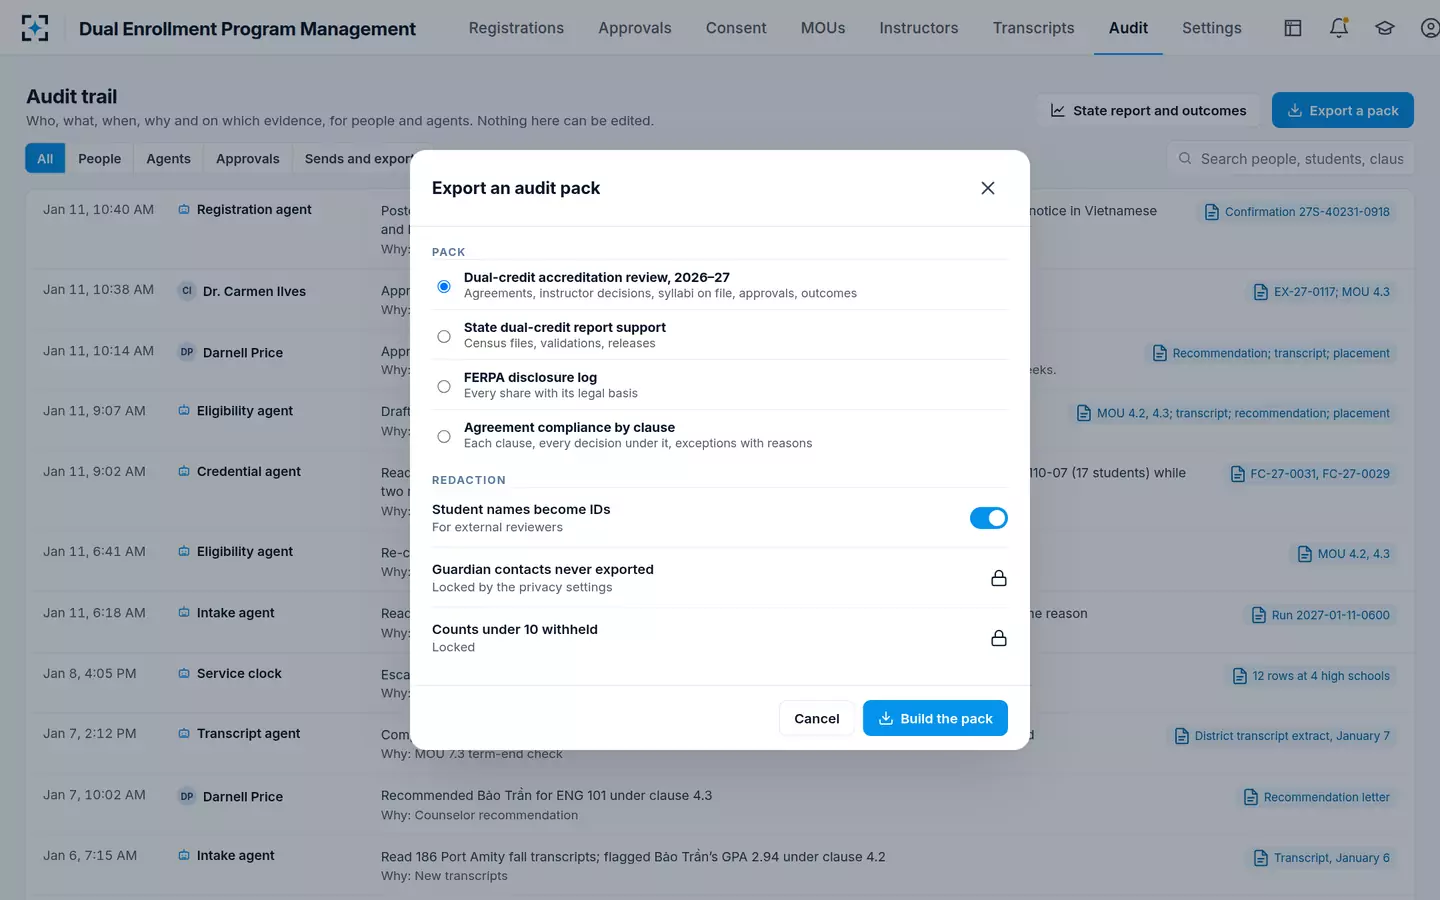Filter audit trail by People

click(x=99, y=158)
